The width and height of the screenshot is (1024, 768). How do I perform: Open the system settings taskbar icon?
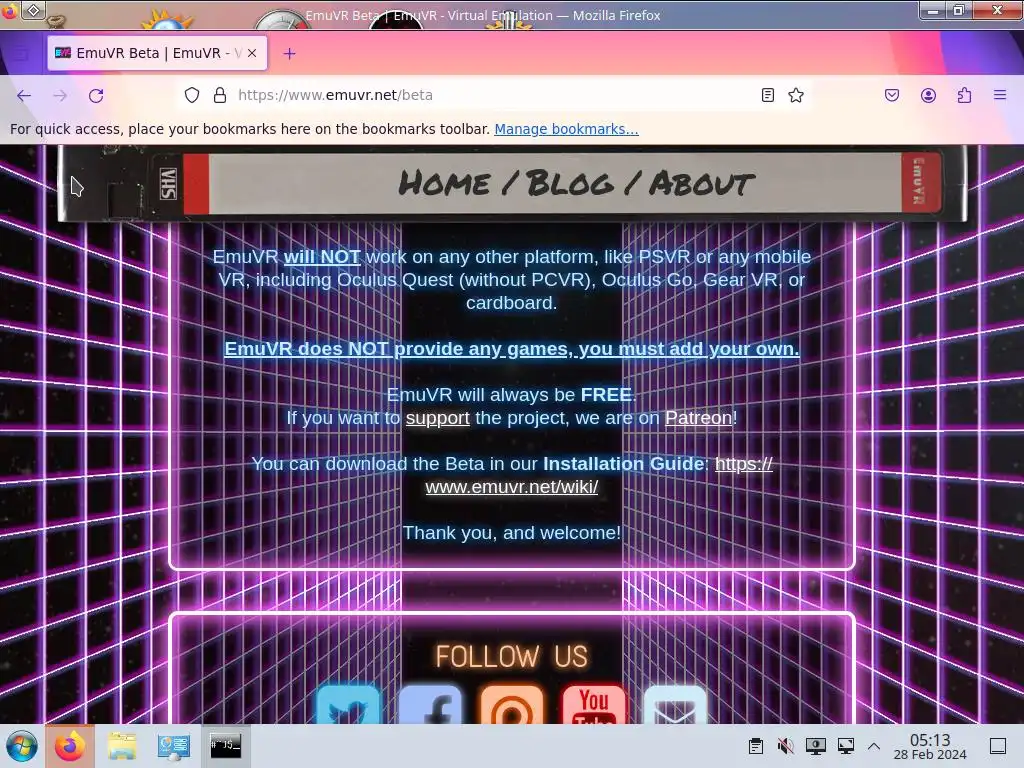[173, 746]
